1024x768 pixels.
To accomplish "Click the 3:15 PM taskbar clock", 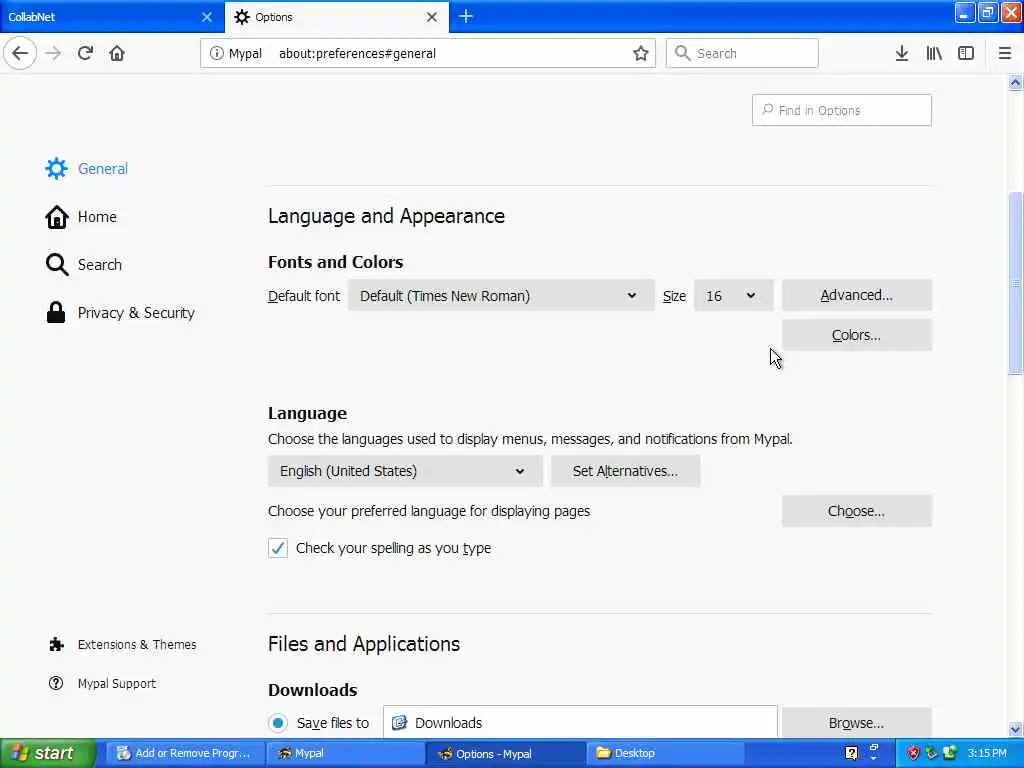I will click(987, 753).
